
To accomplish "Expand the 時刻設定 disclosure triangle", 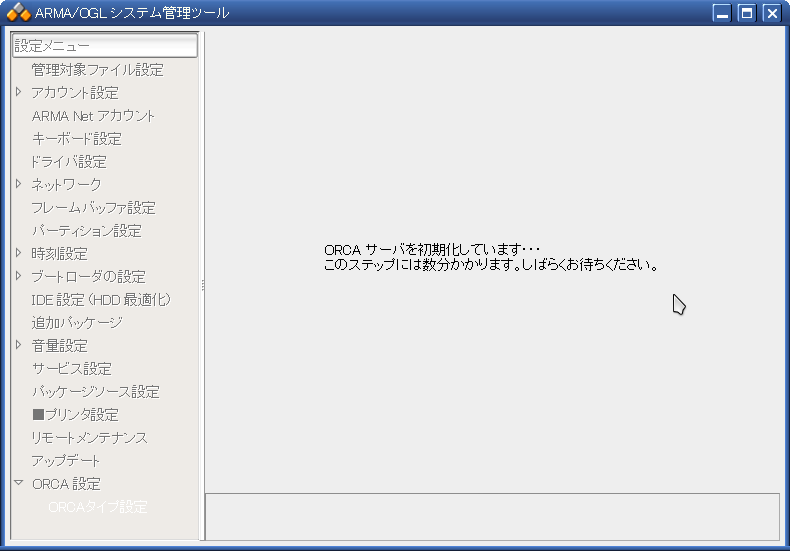I will click(x=18, y=253).
